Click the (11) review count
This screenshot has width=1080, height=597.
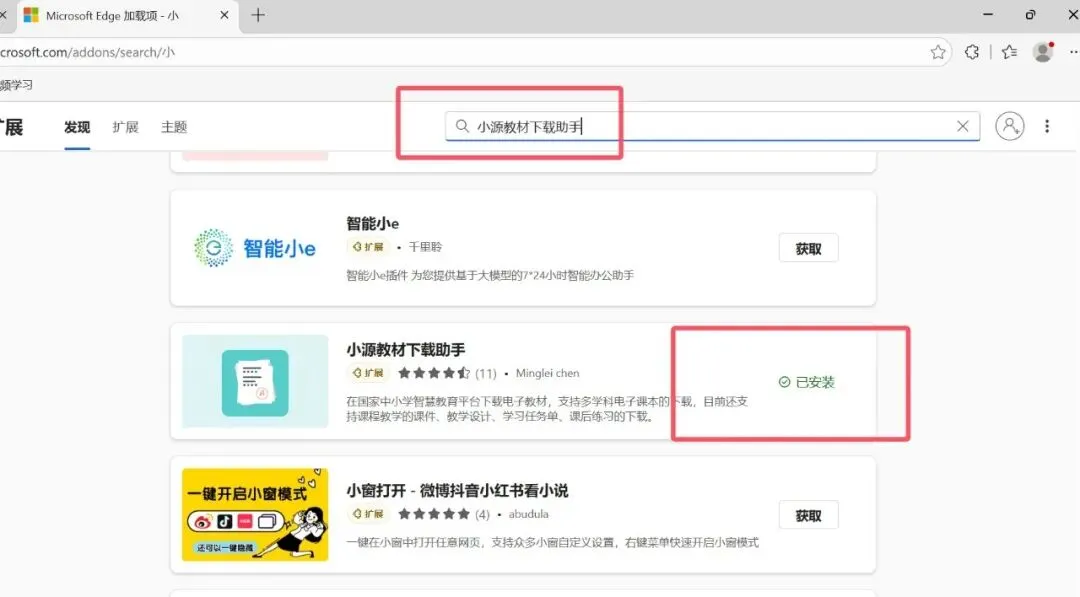tap(486, 373)
